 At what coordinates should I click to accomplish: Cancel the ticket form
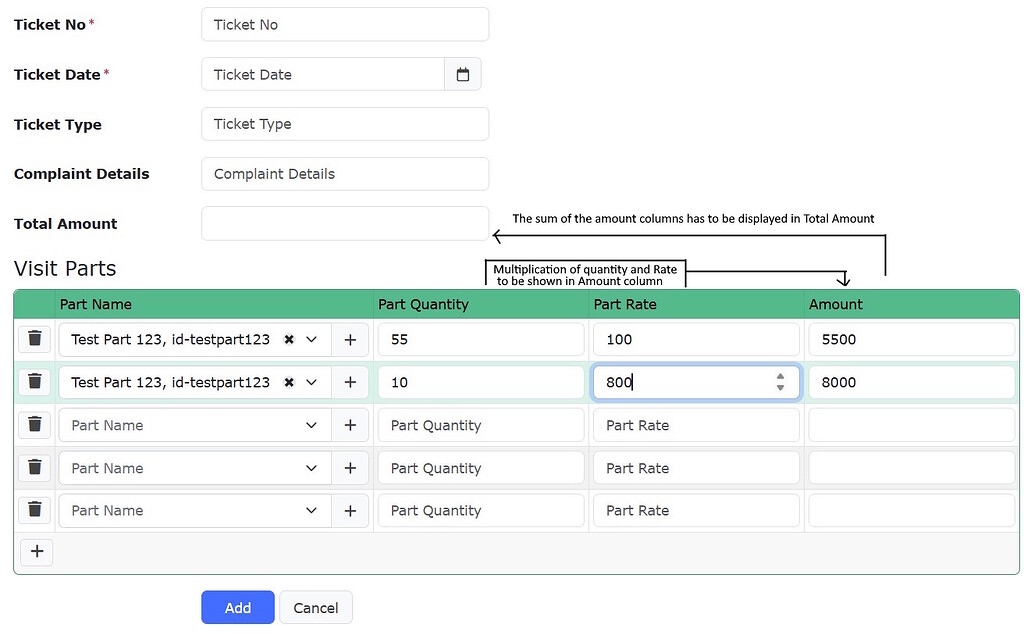(x=315, y=607)
